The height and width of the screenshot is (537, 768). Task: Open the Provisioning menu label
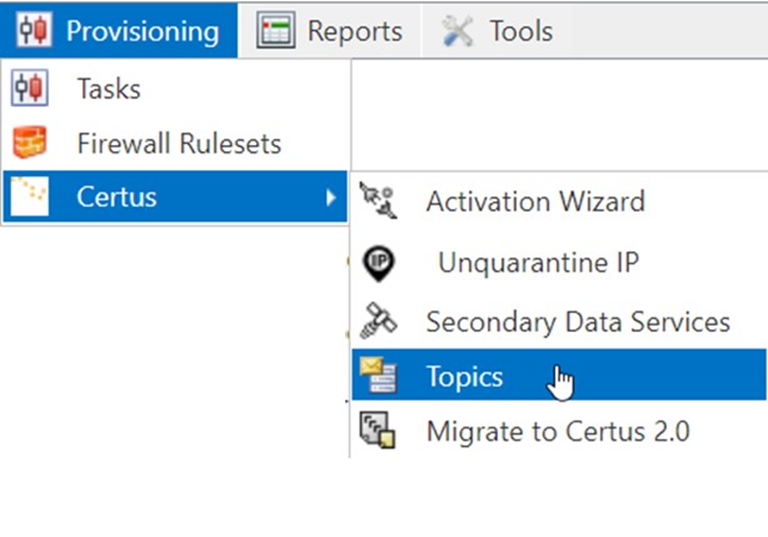pos(141,30)
